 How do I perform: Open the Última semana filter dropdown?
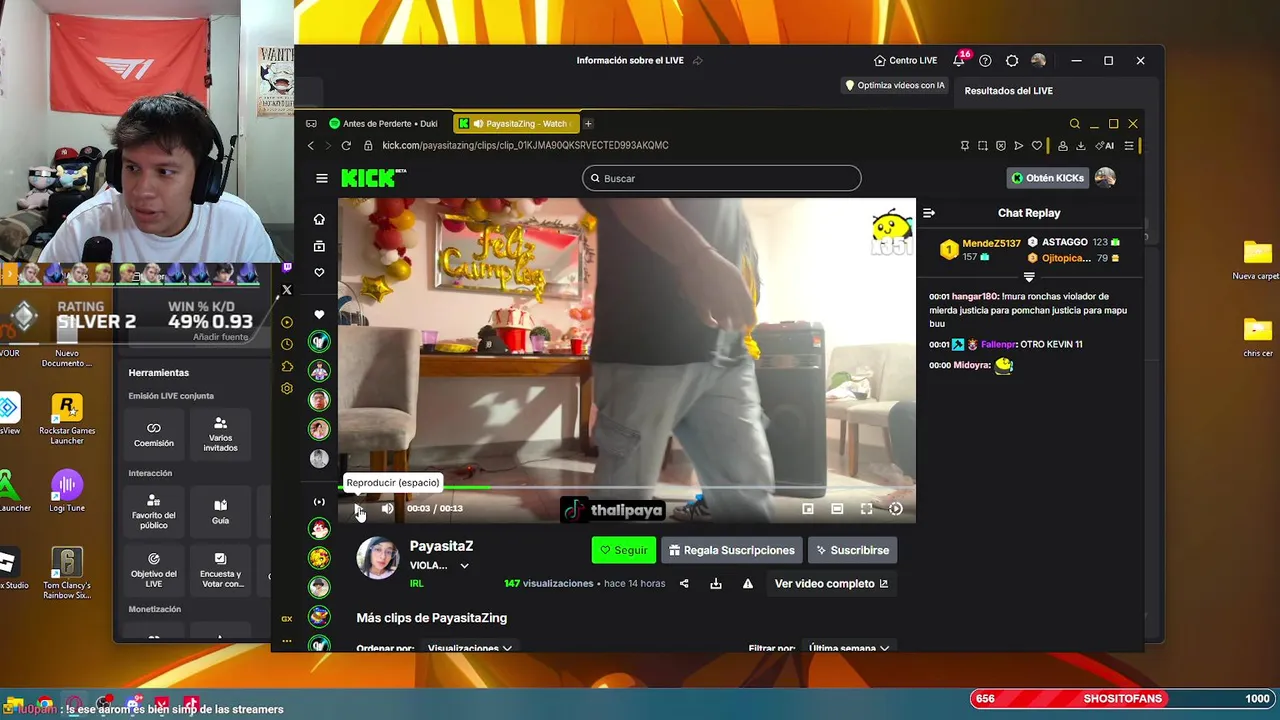[x=849, y=648]
